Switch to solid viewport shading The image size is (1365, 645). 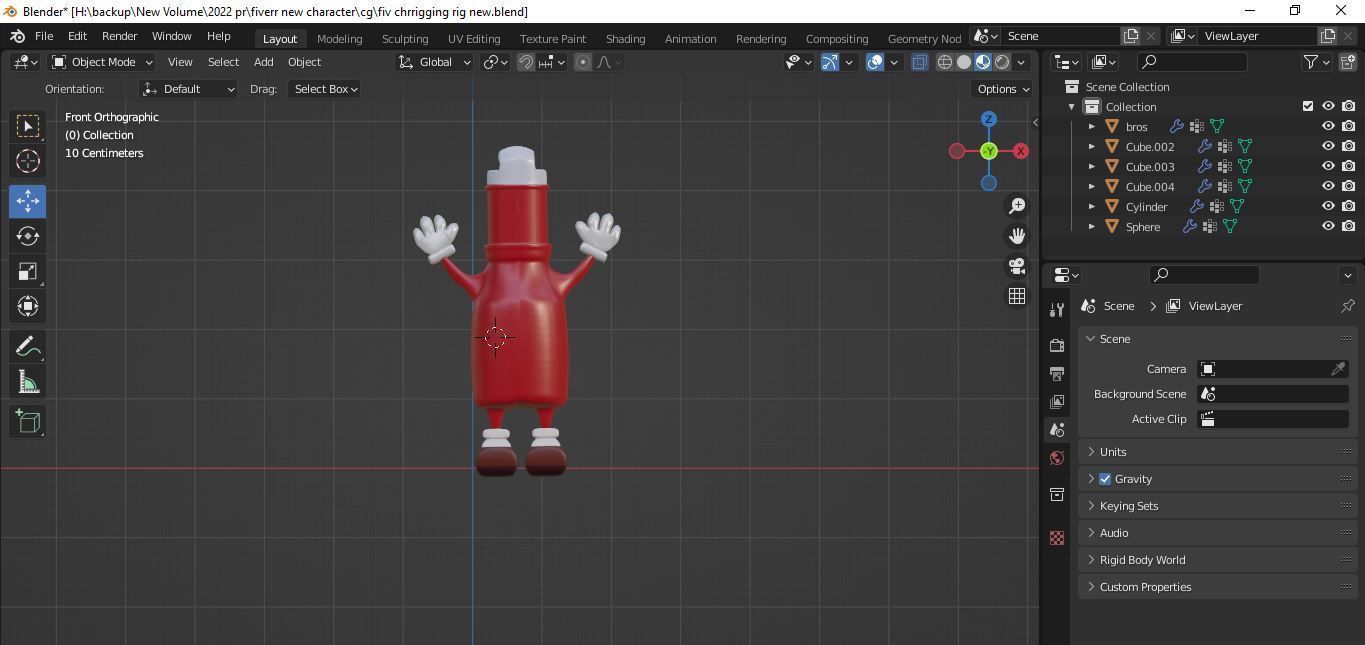[x=964, y=62]
